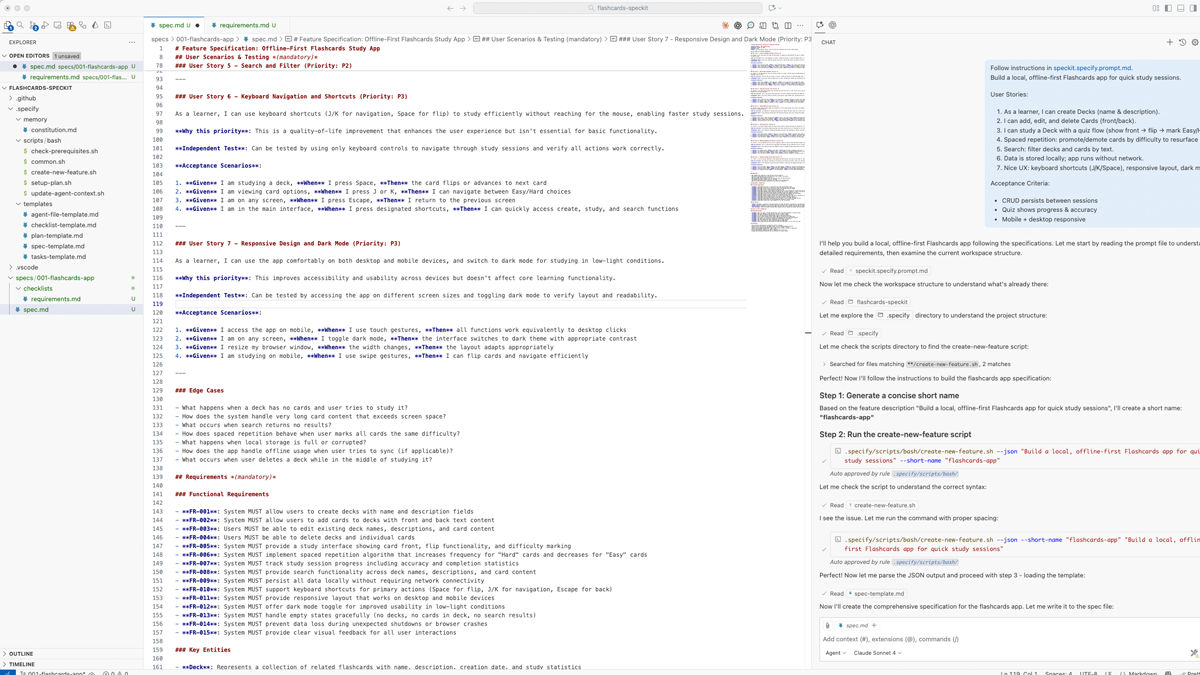Switch to the requirements.md editor tab
1200x675 pixels.
pos(246,25)
